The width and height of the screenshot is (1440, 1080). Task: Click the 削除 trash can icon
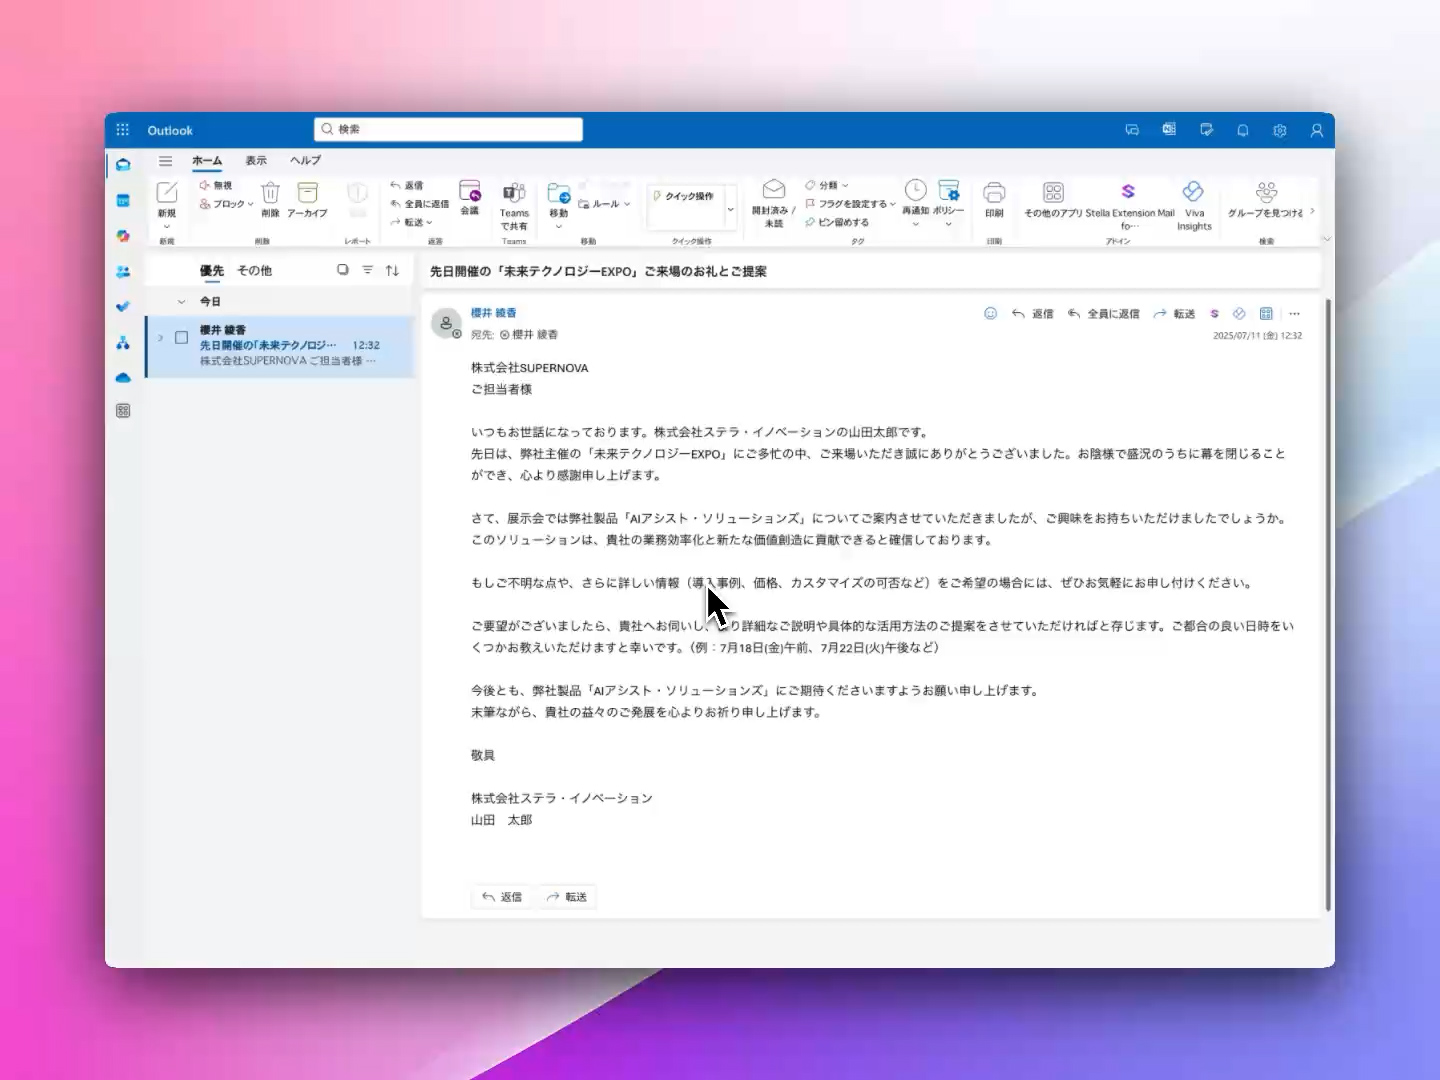(x=270, y=192)
